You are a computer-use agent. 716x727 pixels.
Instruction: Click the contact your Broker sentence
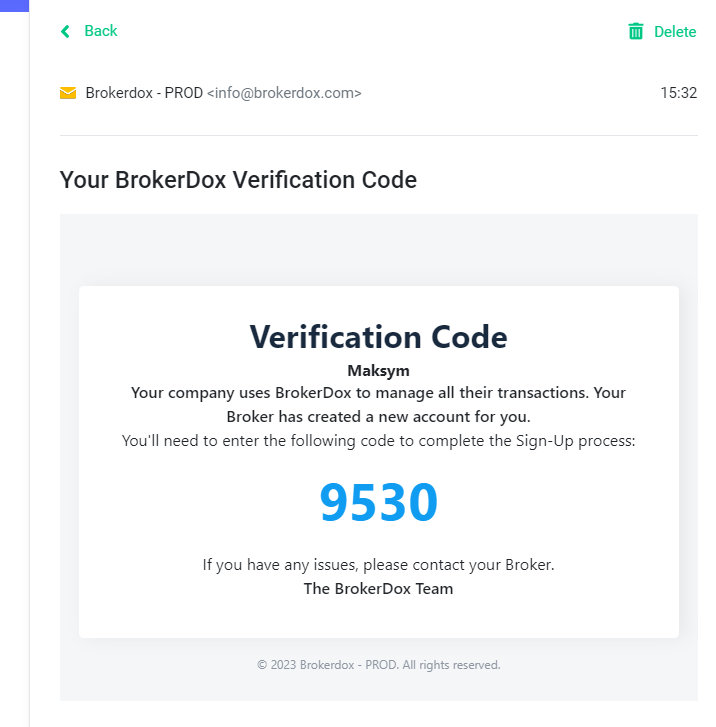point(378,565)
